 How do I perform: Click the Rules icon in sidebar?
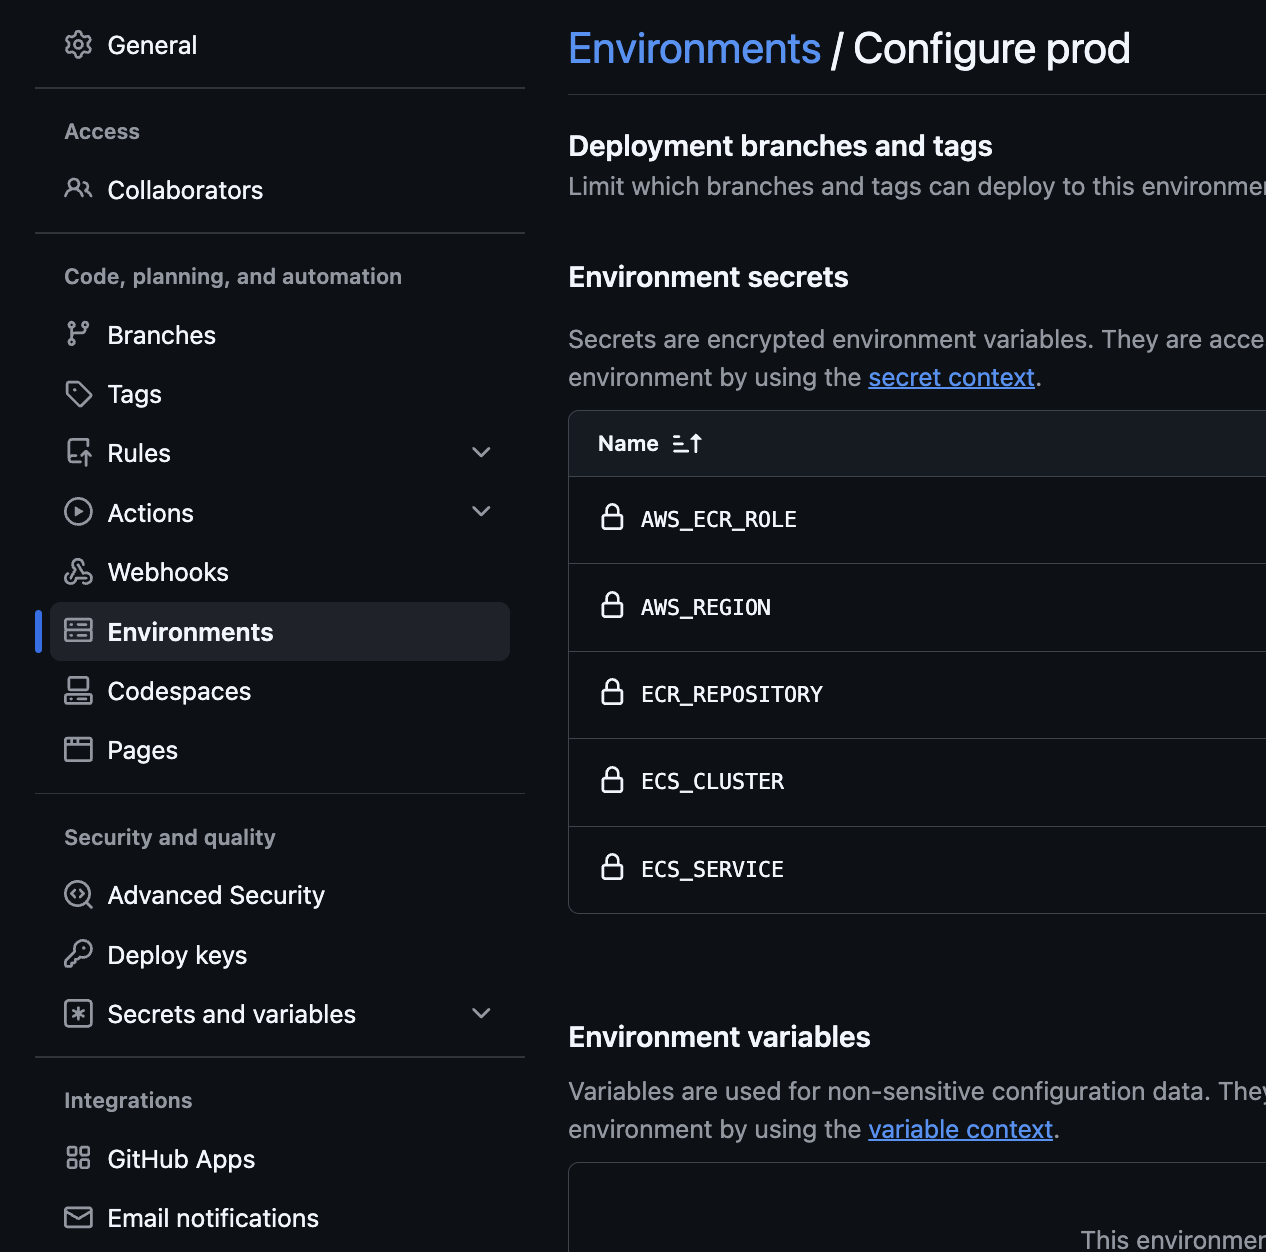pyautogui.click(x=78, y=453)
